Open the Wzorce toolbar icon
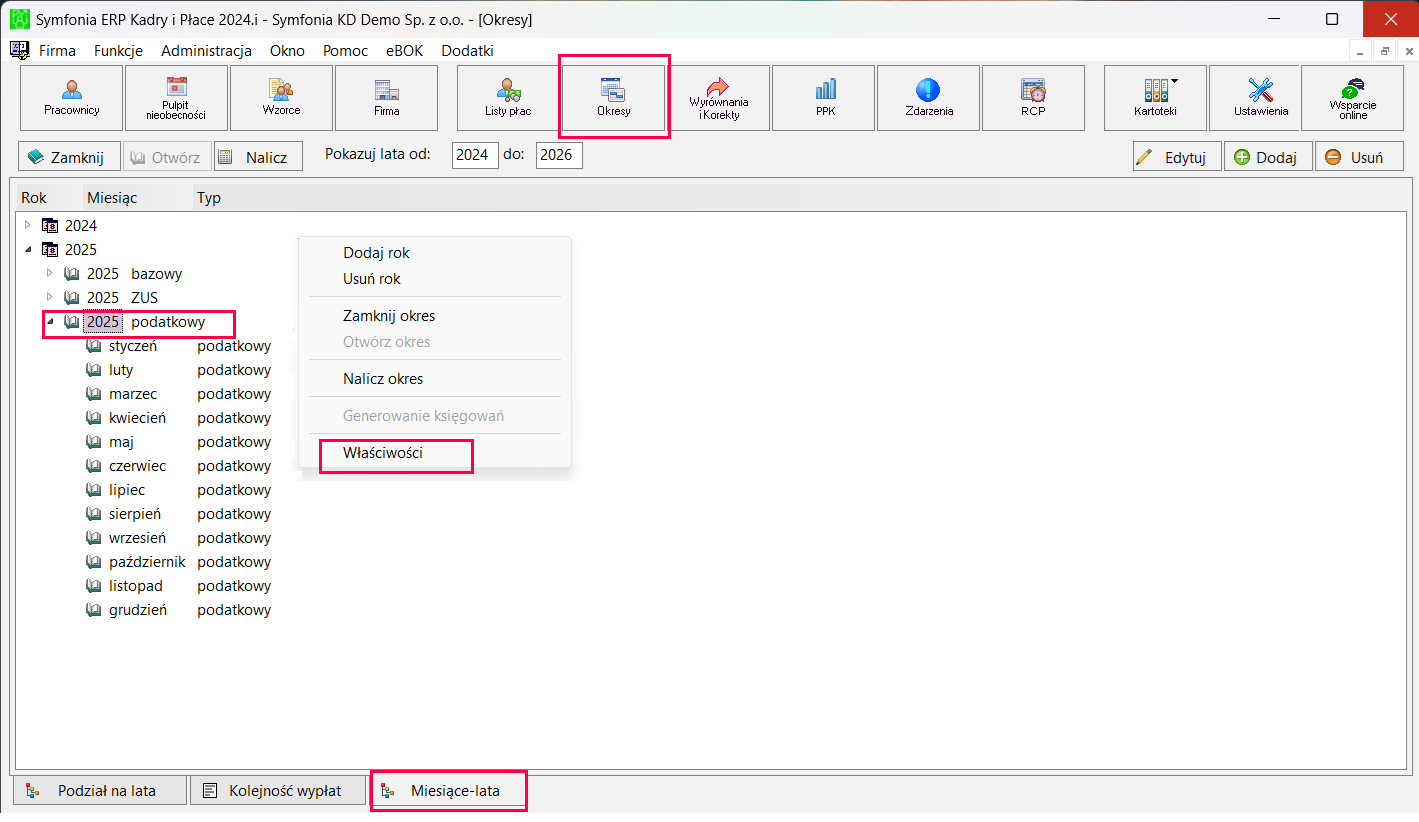 tap(281, 98)
